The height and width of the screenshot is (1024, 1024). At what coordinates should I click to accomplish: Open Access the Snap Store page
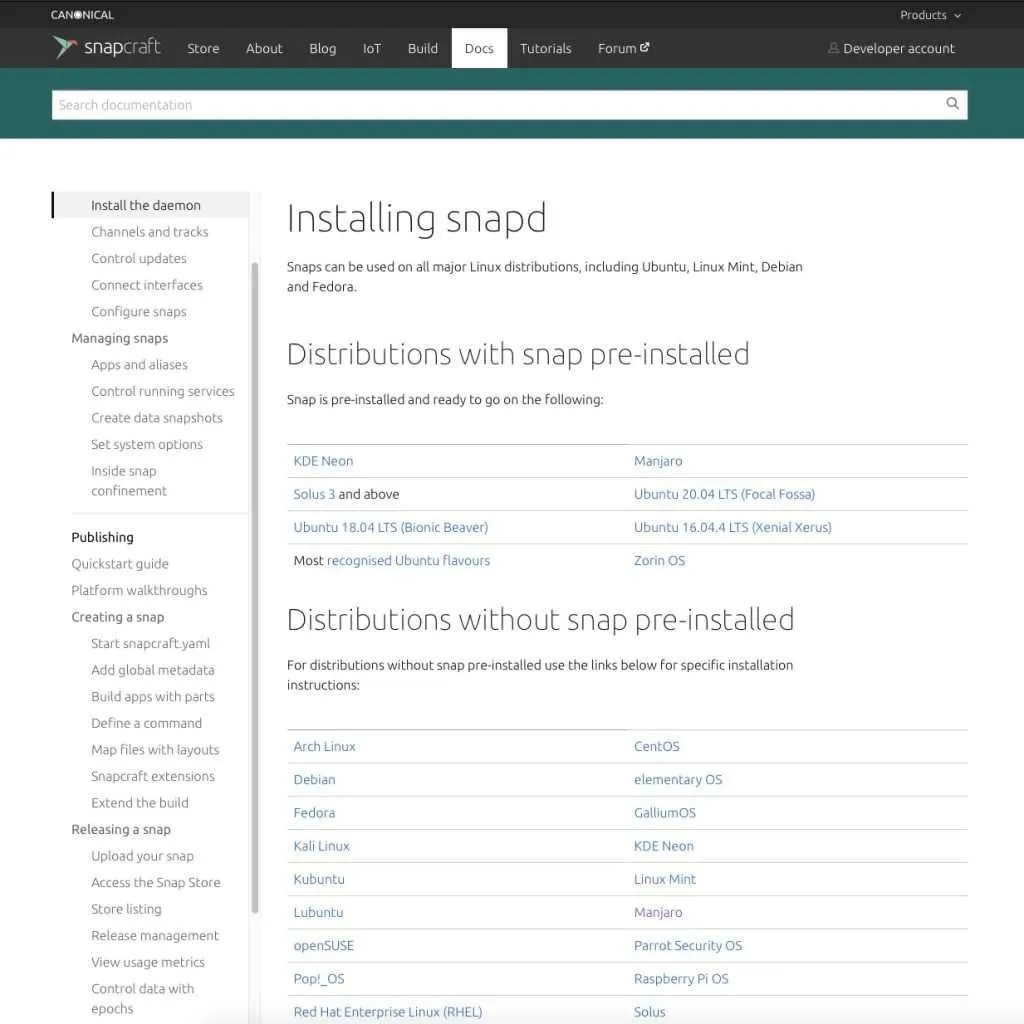pos(155,882)
